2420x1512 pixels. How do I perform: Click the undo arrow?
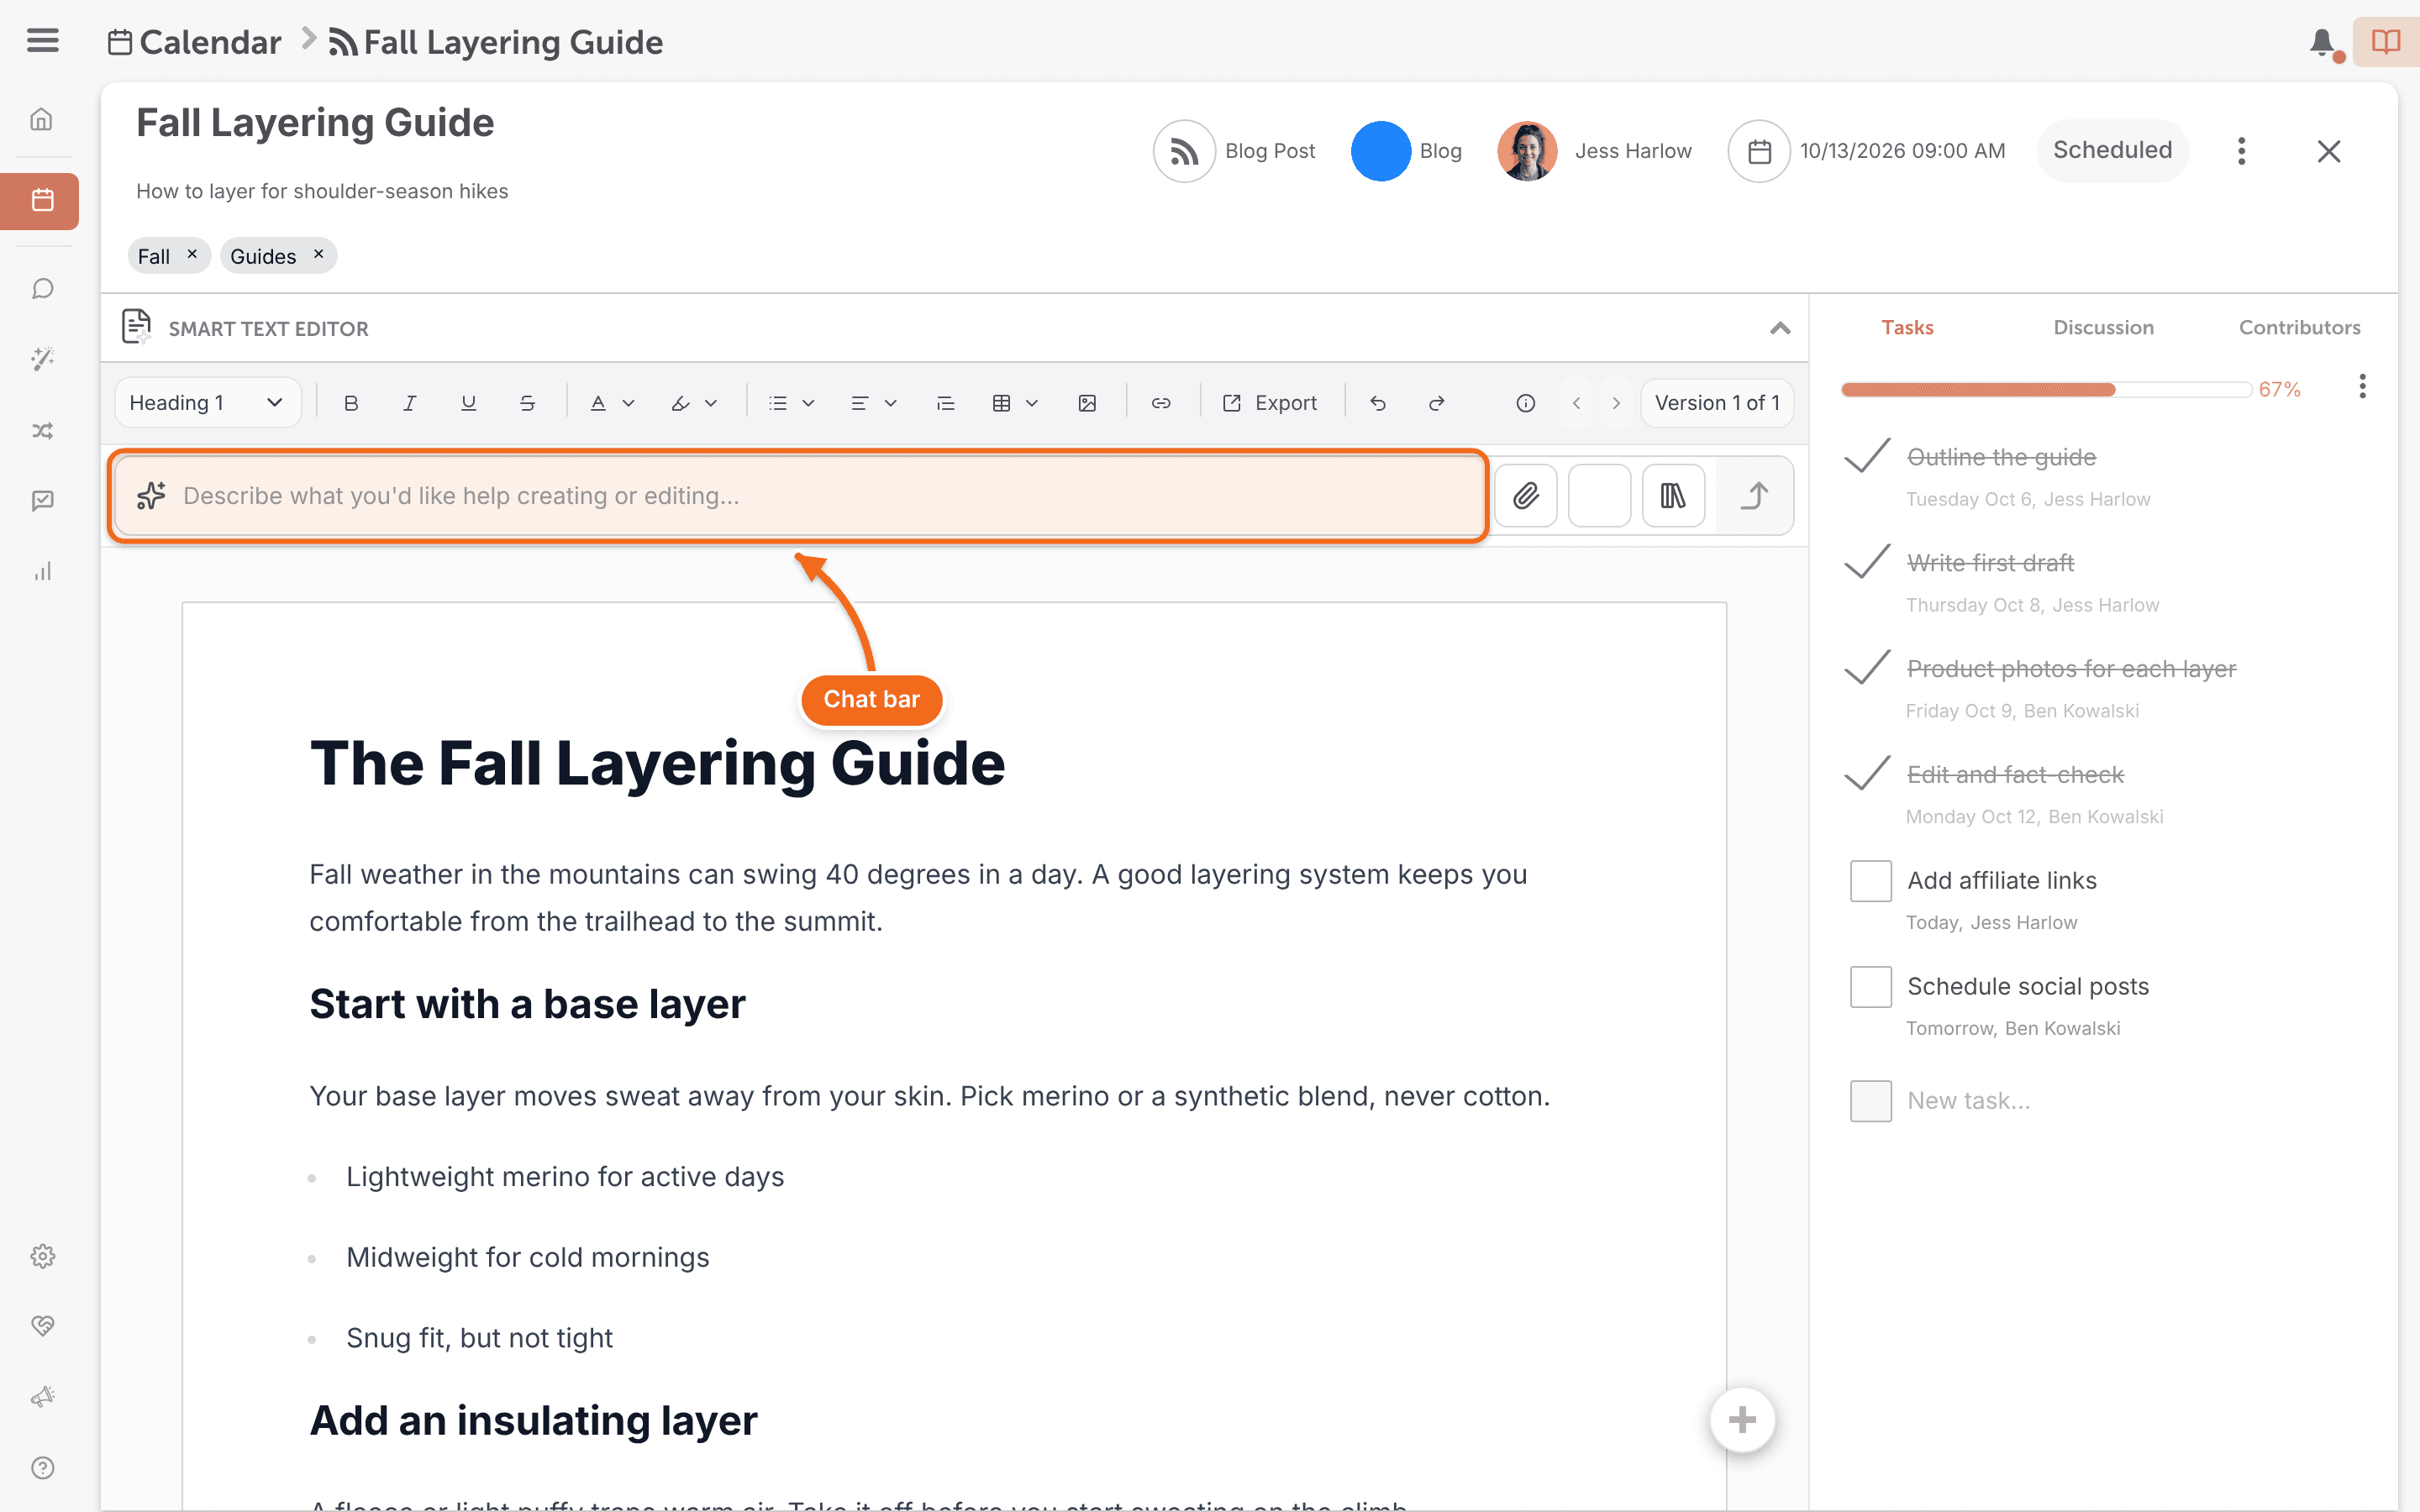click(1378, 403)
